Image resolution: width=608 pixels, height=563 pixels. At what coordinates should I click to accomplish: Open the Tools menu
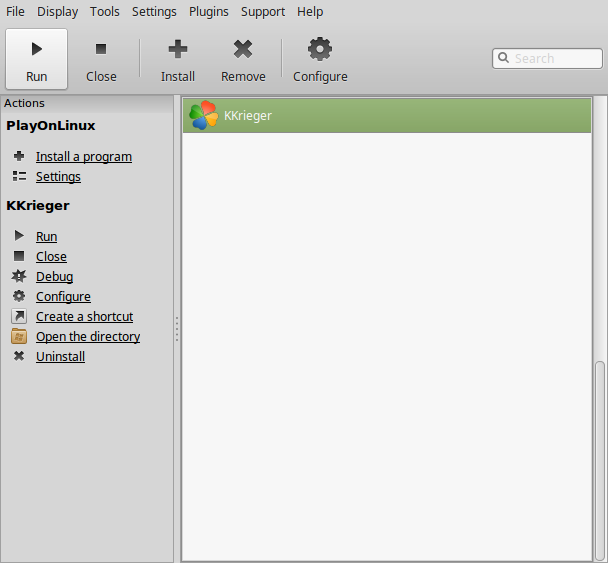pos(105,12)
